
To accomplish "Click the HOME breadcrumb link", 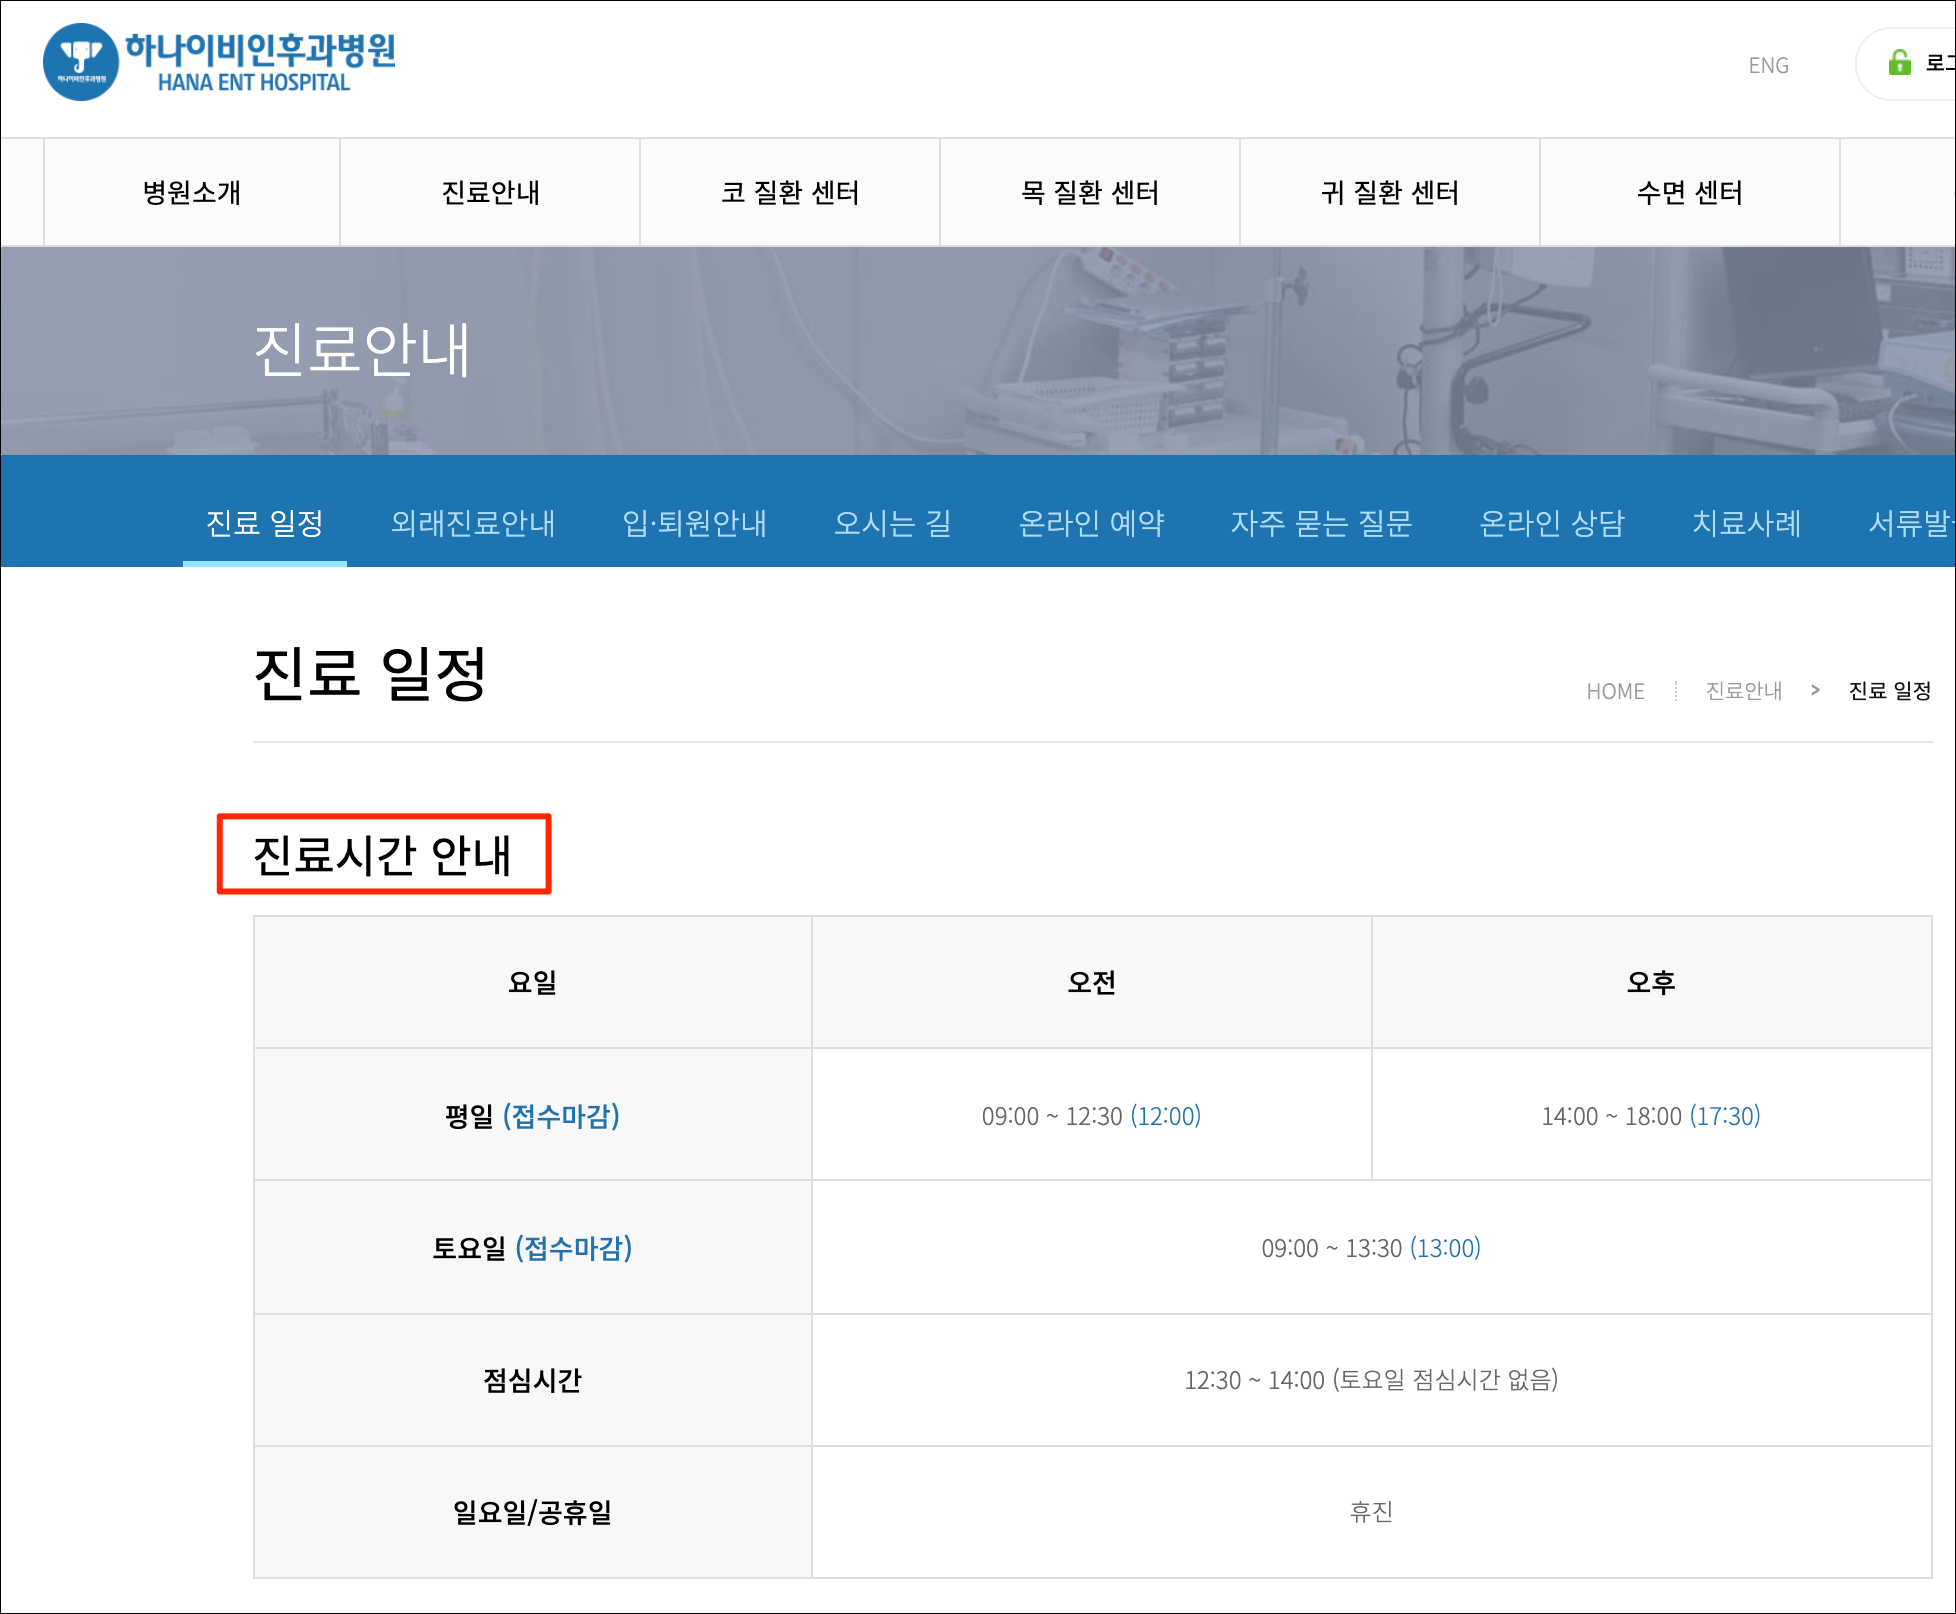I will (1615, 691).
